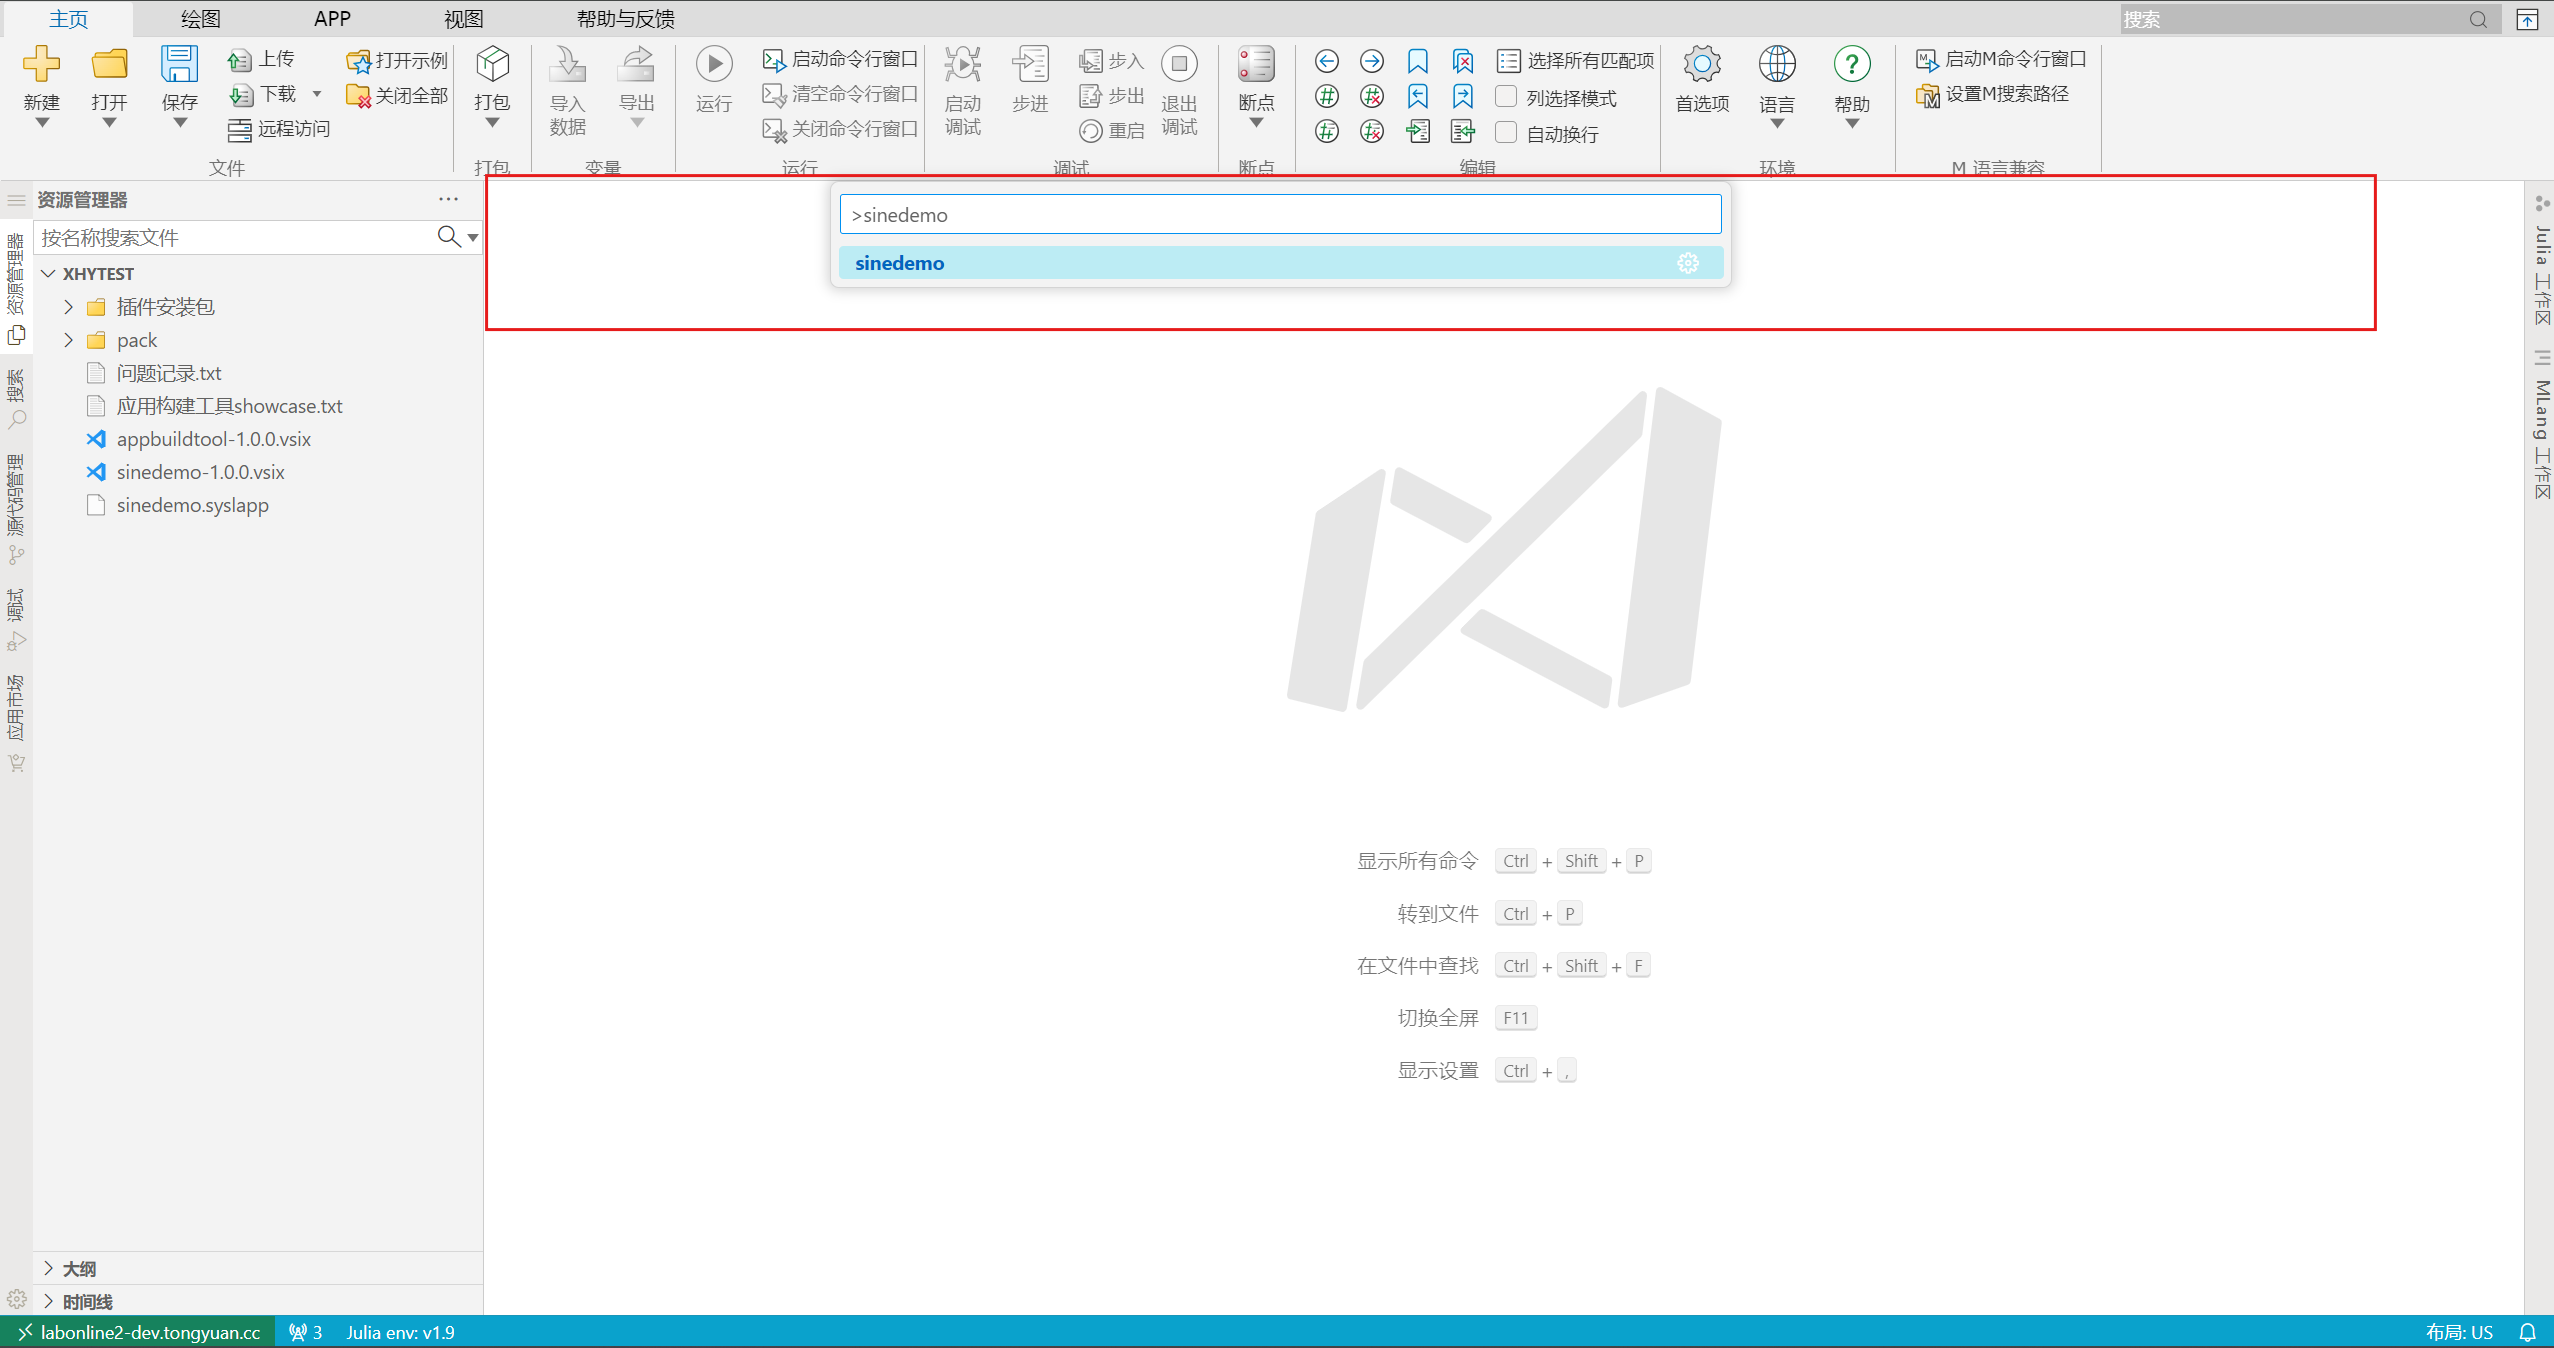Click Julia env: v1.9 in status bar

pyautogui.click(x=400, y=1332)
